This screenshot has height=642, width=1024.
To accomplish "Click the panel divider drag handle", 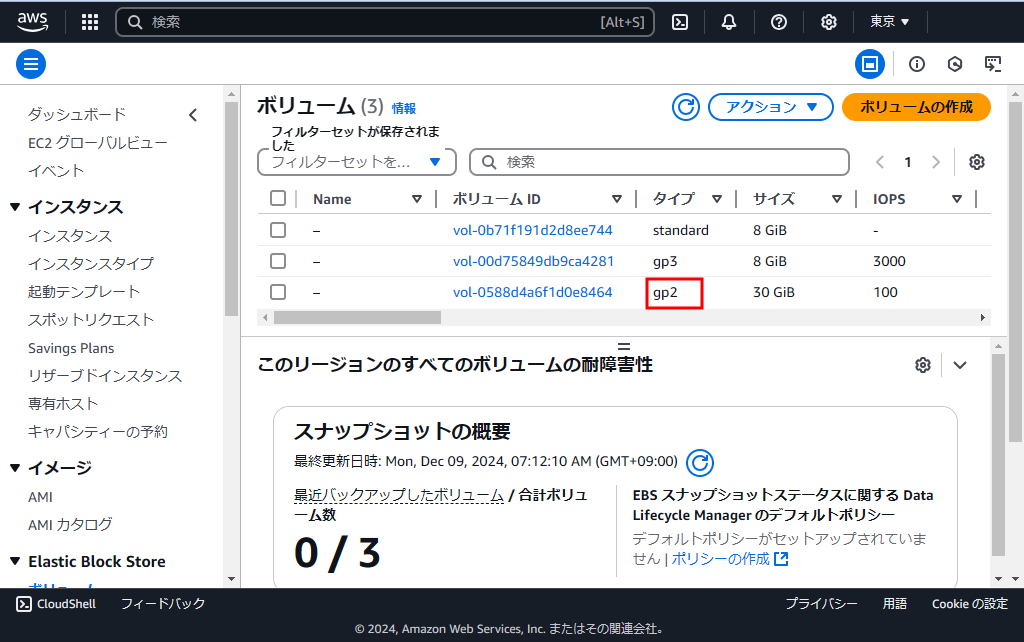I will pos(624,346).
